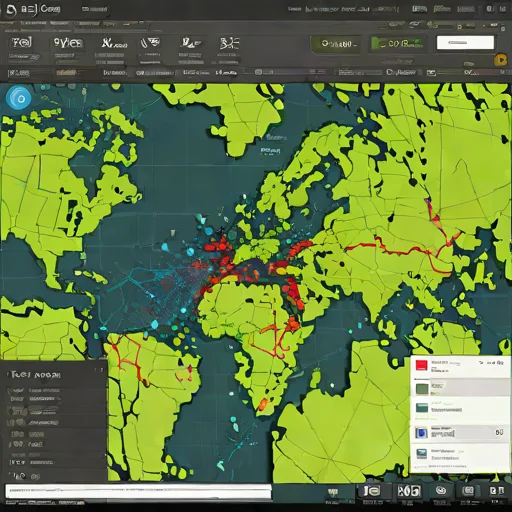This screenshot has height=512, width=512.
Task: Select the teal swatch legend row
Action: 460,409
